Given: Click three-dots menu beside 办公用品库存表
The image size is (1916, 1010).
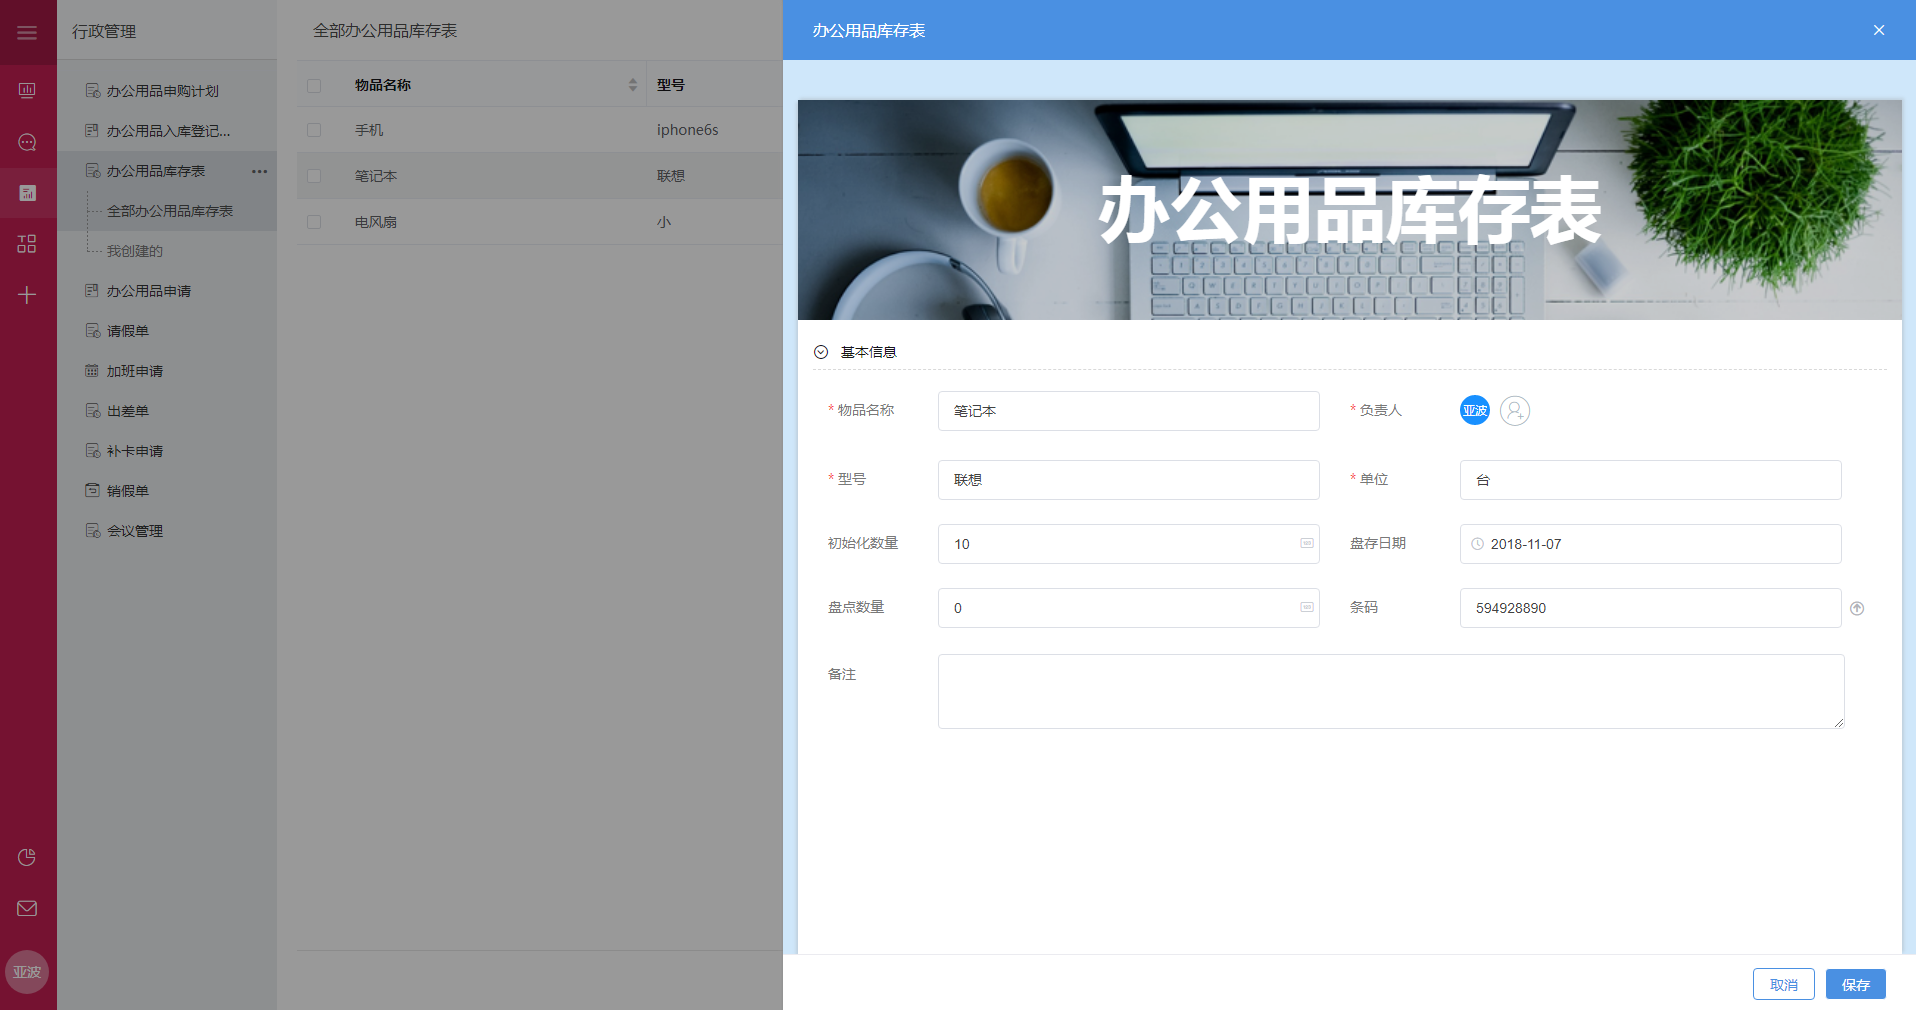Looking at the screenshot, I should tap(259, 171).
